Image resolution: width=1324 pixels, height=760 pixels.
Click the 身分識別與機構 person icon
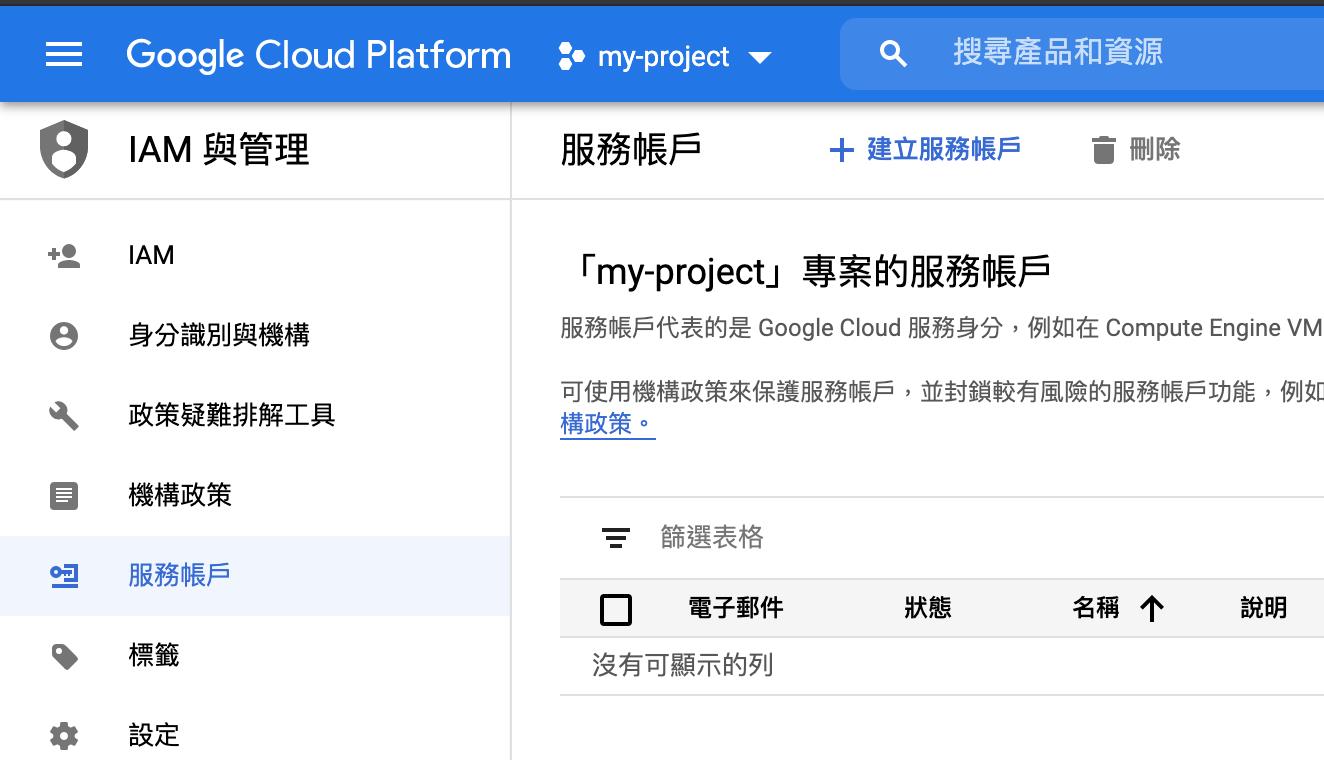tap(64, 335)
